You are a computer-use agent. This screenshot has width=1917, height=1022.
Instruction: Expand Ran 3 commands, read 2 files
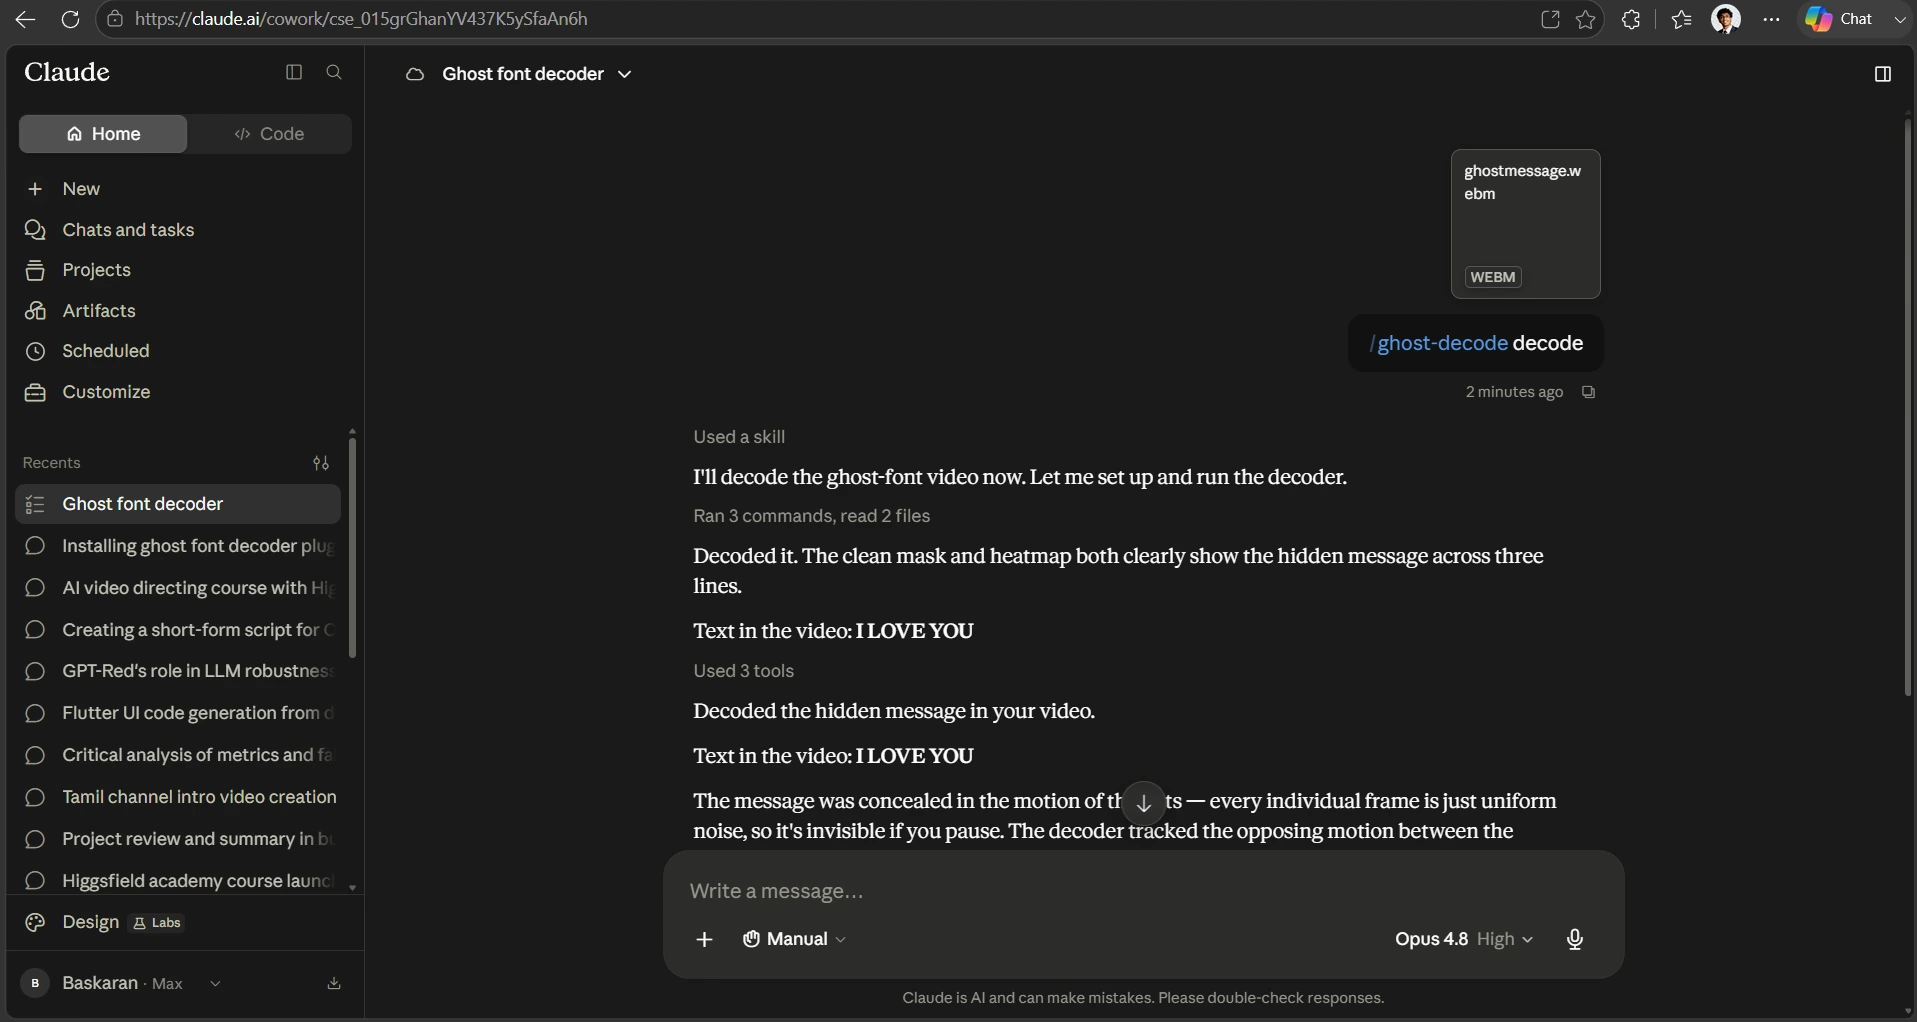tap(812, 516)
